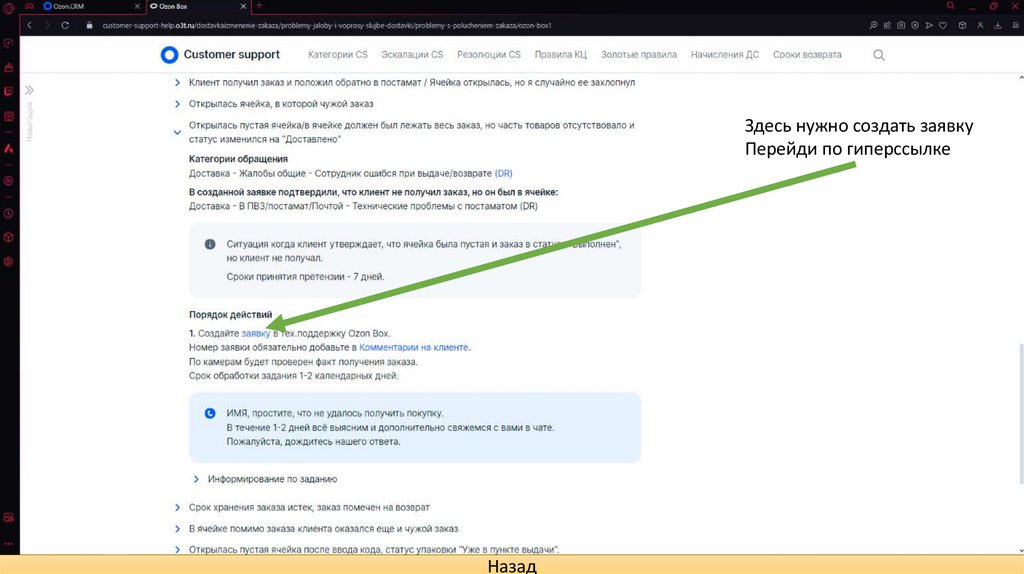Screen dimensions: 1024x574
Task: Open Settings gear in sidebar
Action: pos(8,261)
